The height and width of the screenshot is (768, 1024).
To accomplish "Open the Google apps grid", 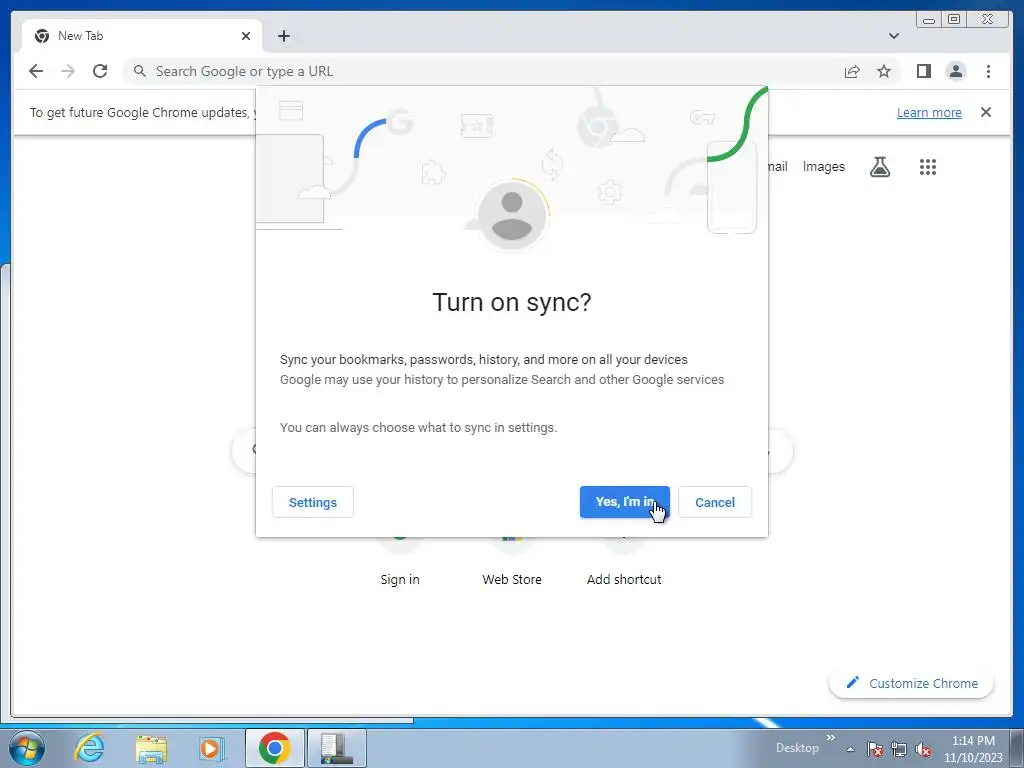I will tap(927, 167).
